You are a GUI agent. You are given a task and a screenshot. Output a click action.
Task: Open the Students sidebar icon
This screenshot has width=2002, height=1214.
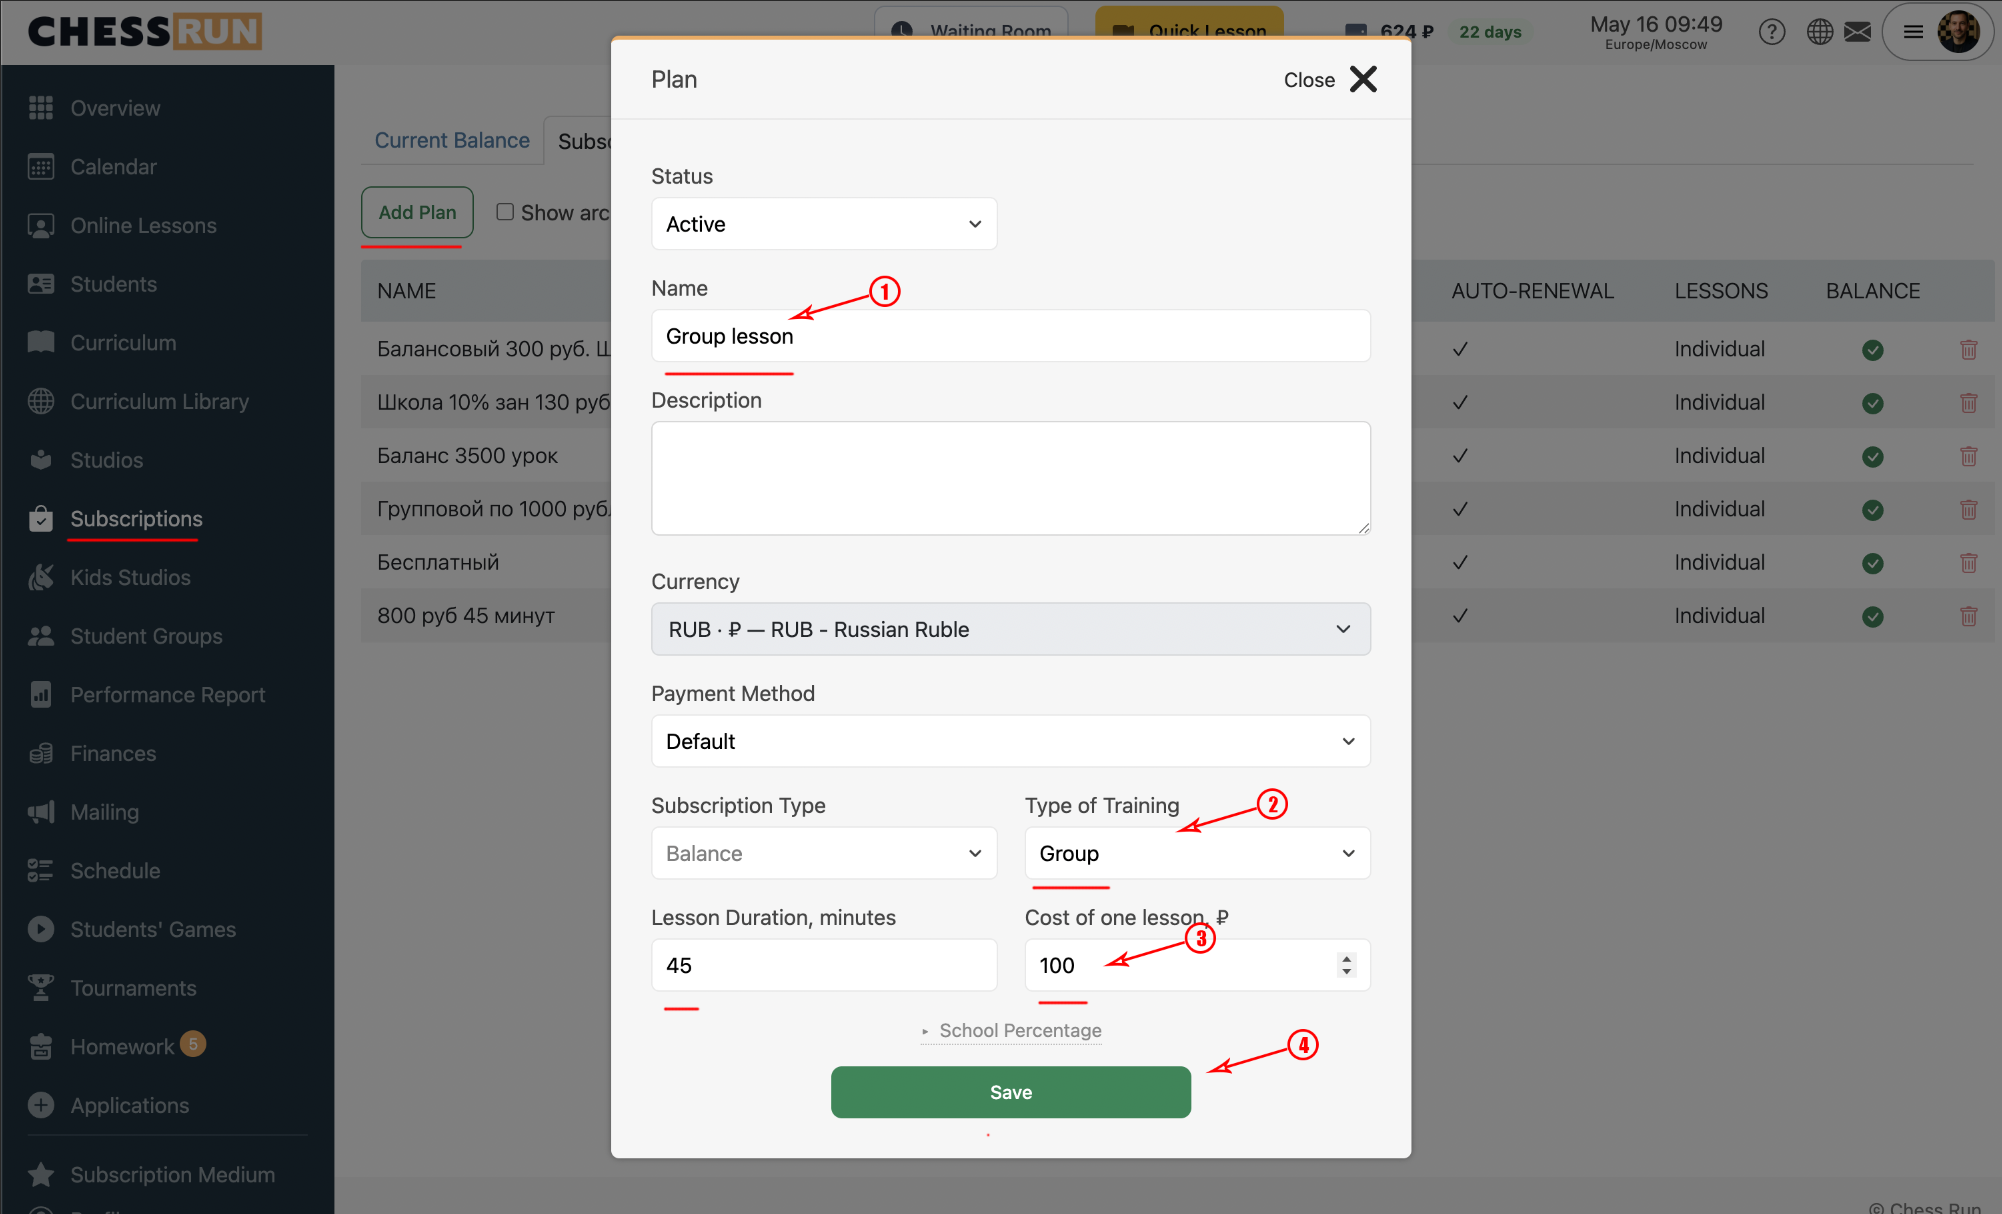pyautogui.click(x=41, y=284)
